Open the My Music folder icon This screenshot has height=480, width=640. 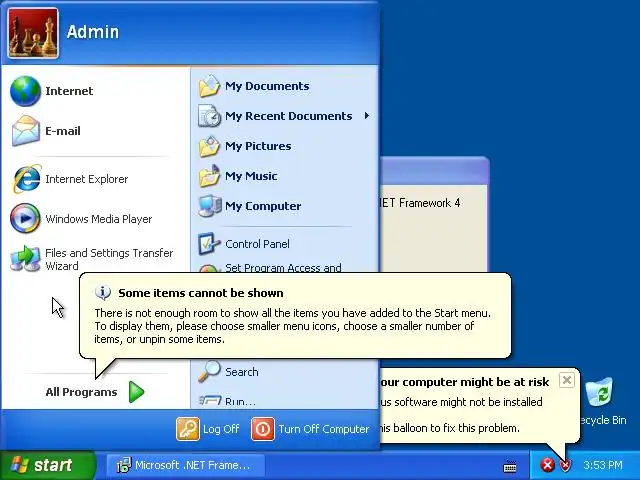[209, 176]
